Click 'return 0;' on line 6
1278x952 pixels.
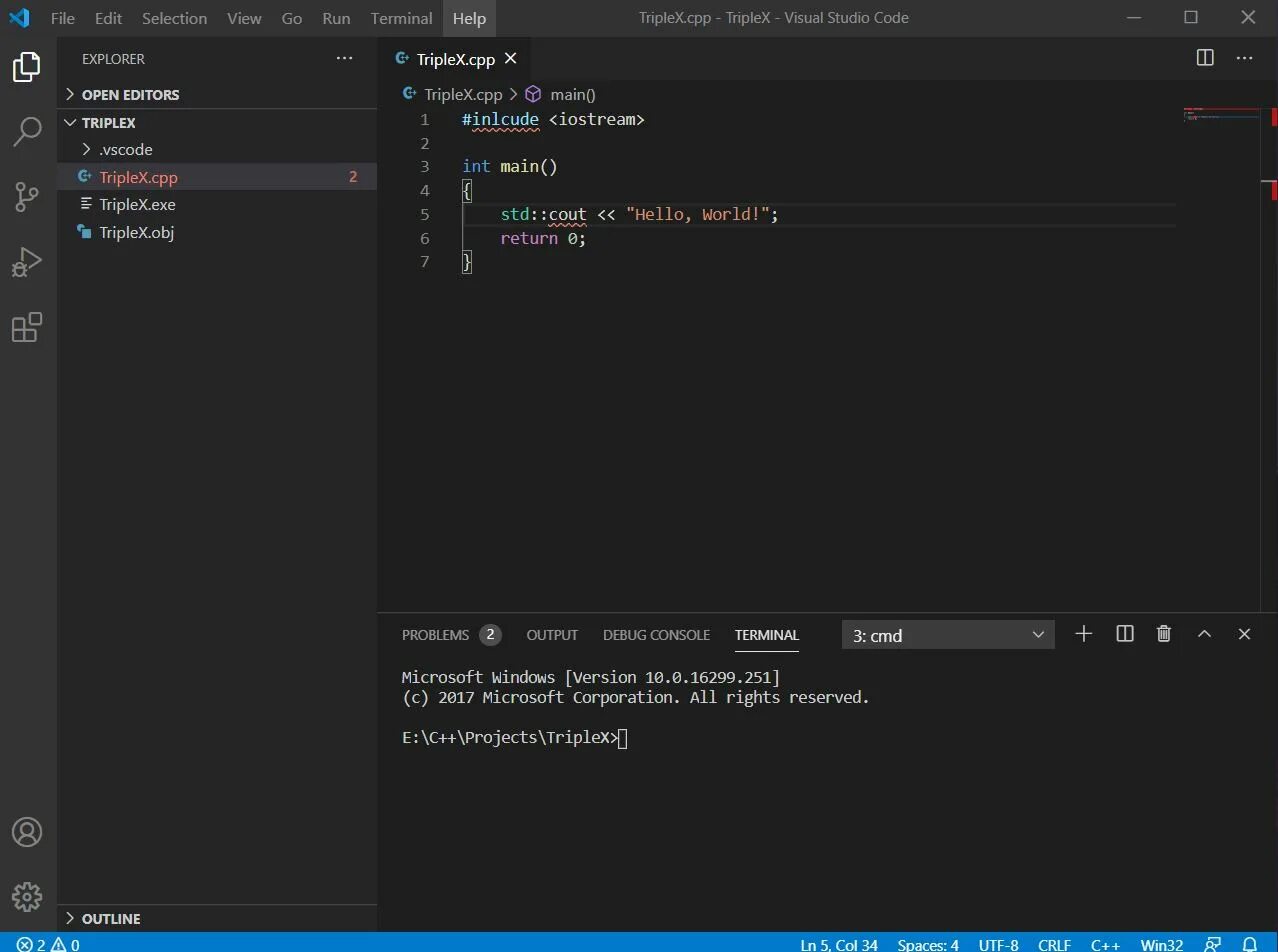click(543, 238)
